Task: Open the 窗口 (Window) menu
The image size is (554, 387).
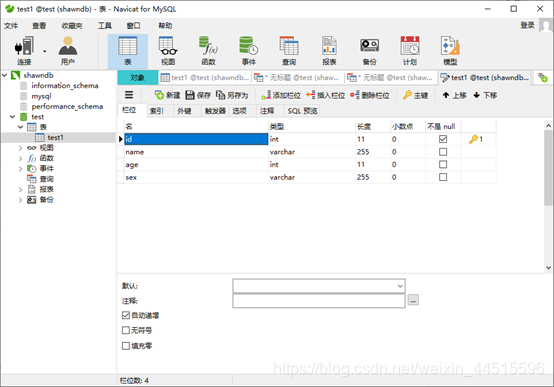Action: pos(134,26)
